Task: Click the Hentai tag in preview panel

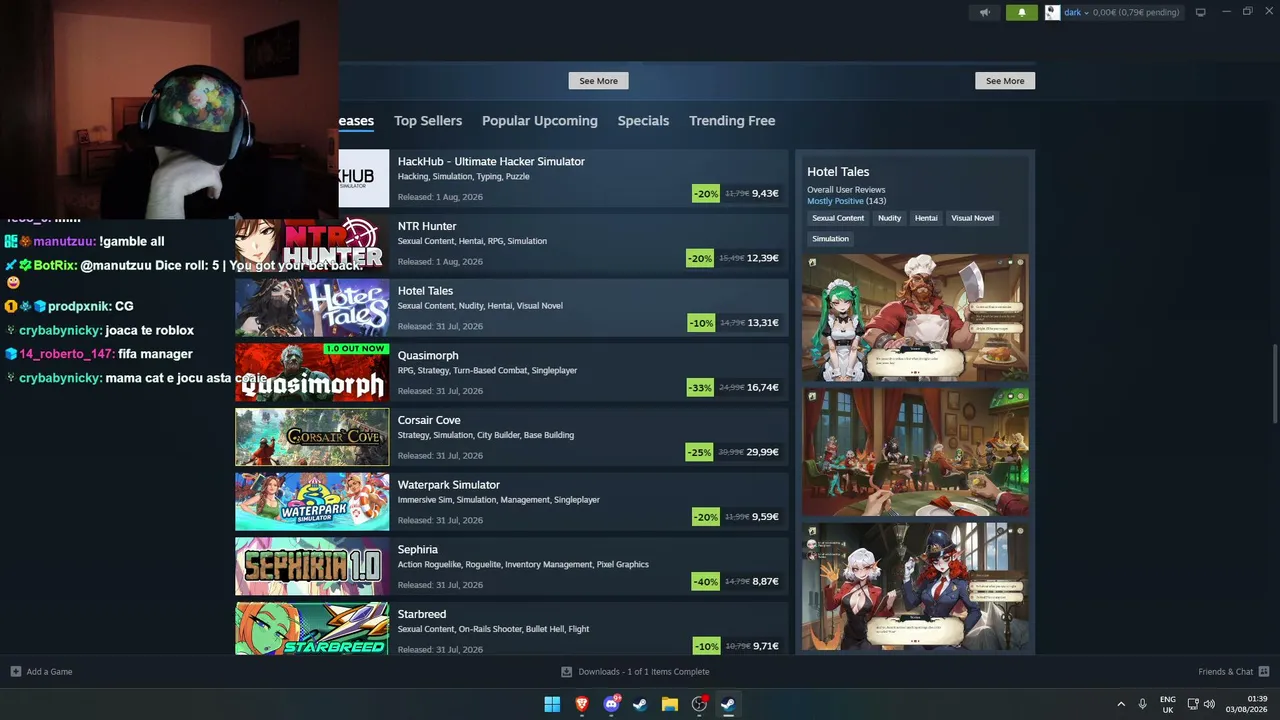Action: coord(926,218)
